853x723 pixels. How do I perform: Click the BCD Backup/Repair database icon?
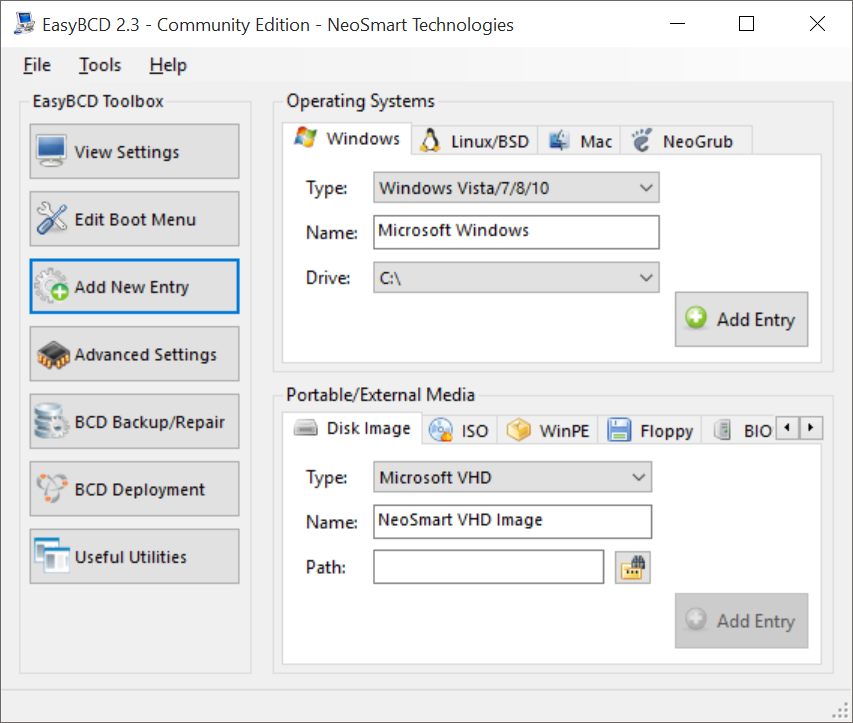(51, 421)
